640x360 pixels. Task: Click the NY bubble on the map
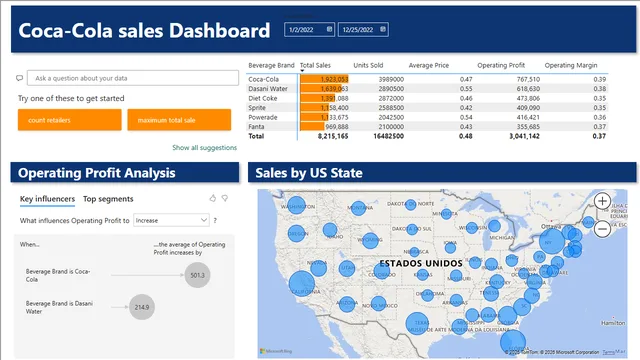click(x=552, y=242)
